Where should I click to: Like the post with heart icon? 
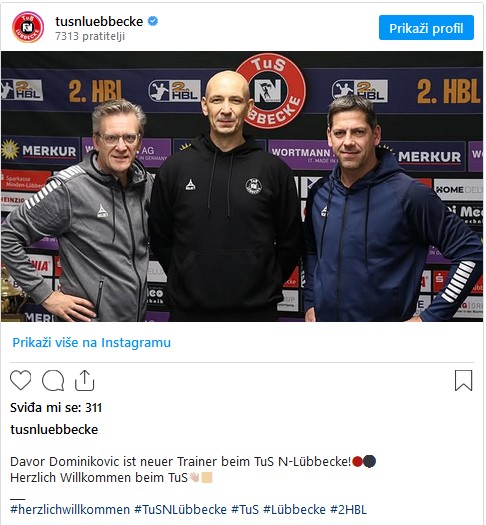pos(20,380)
